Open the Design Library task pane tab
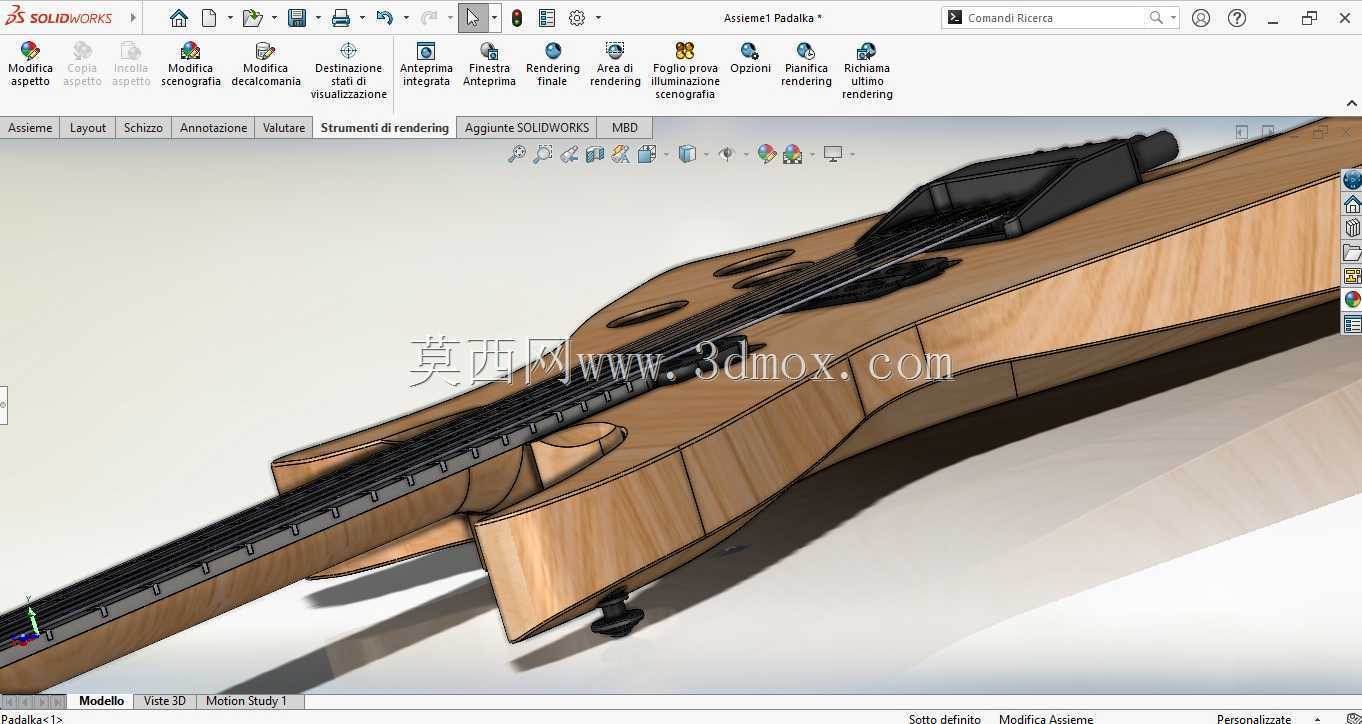This screenshot has width=1362, height=724. tap(1352, 228)
